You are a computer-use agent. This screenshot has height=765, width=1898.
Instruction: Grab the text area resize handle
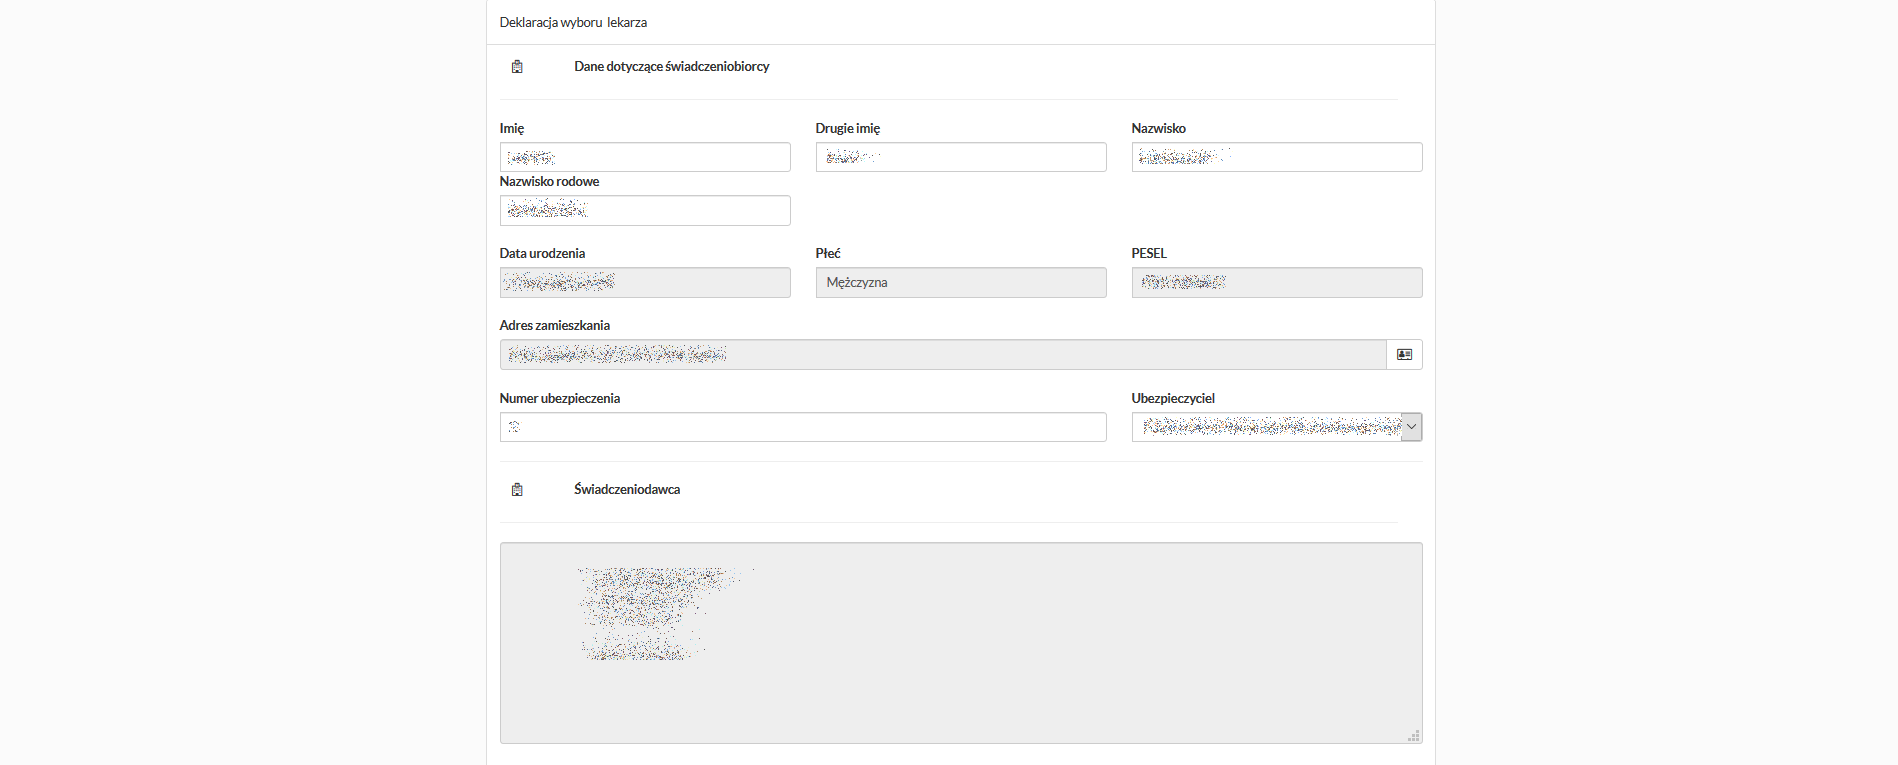[x=1413, y=736]
